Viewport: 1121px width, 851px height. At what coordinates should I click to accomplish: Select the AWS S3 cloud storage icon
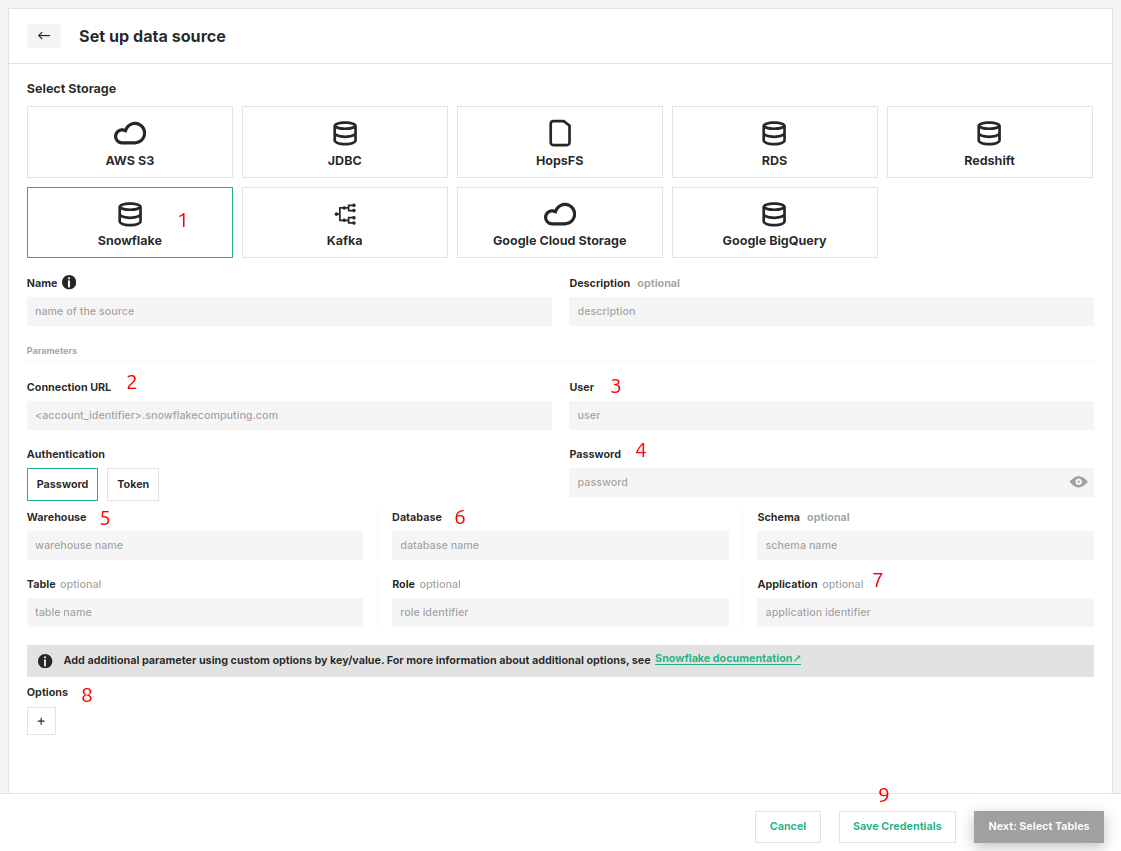tap(130, 133)
